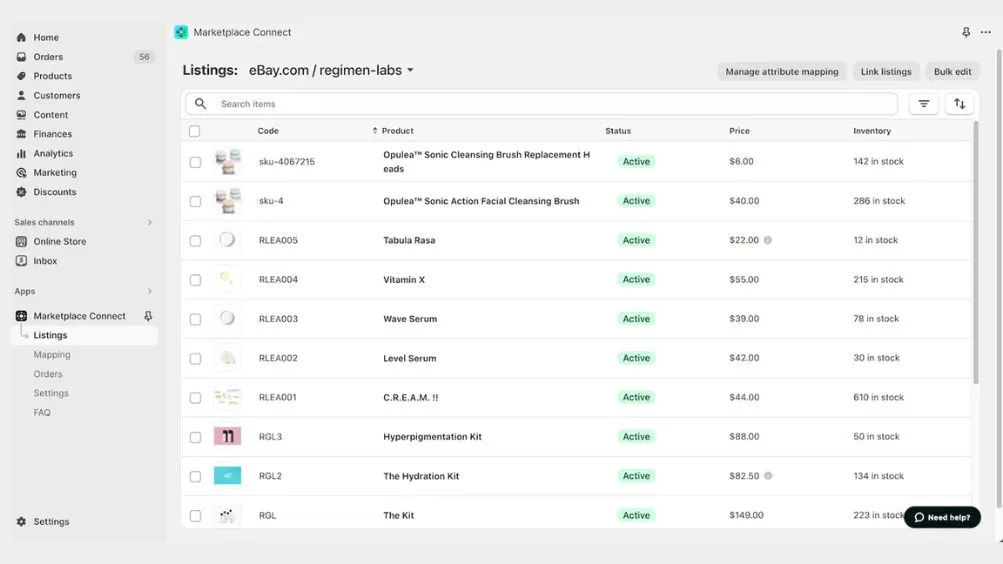Open the Tabula Rasa product link
This screenshot has height=564, width=1003.
(409, 240)
